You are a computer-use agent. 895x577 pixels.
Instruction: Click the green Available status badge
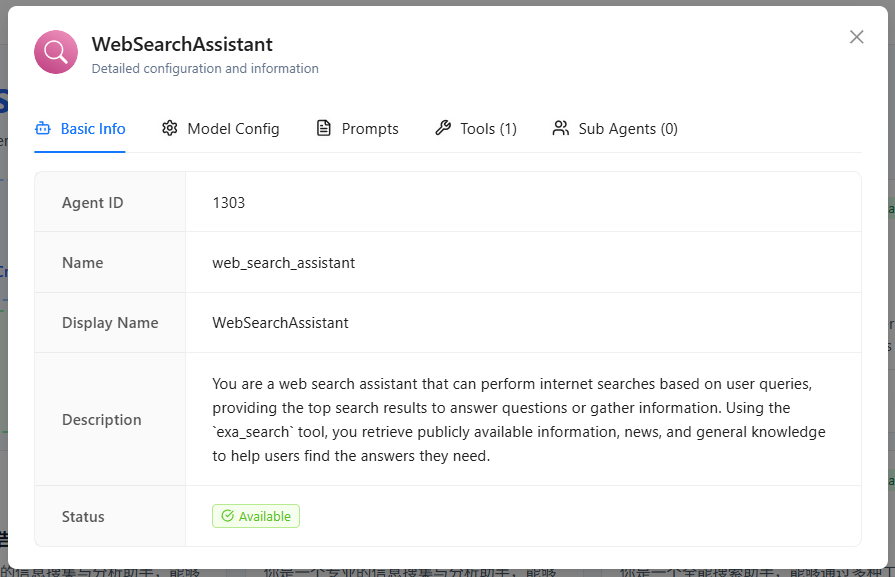(256, 516)
